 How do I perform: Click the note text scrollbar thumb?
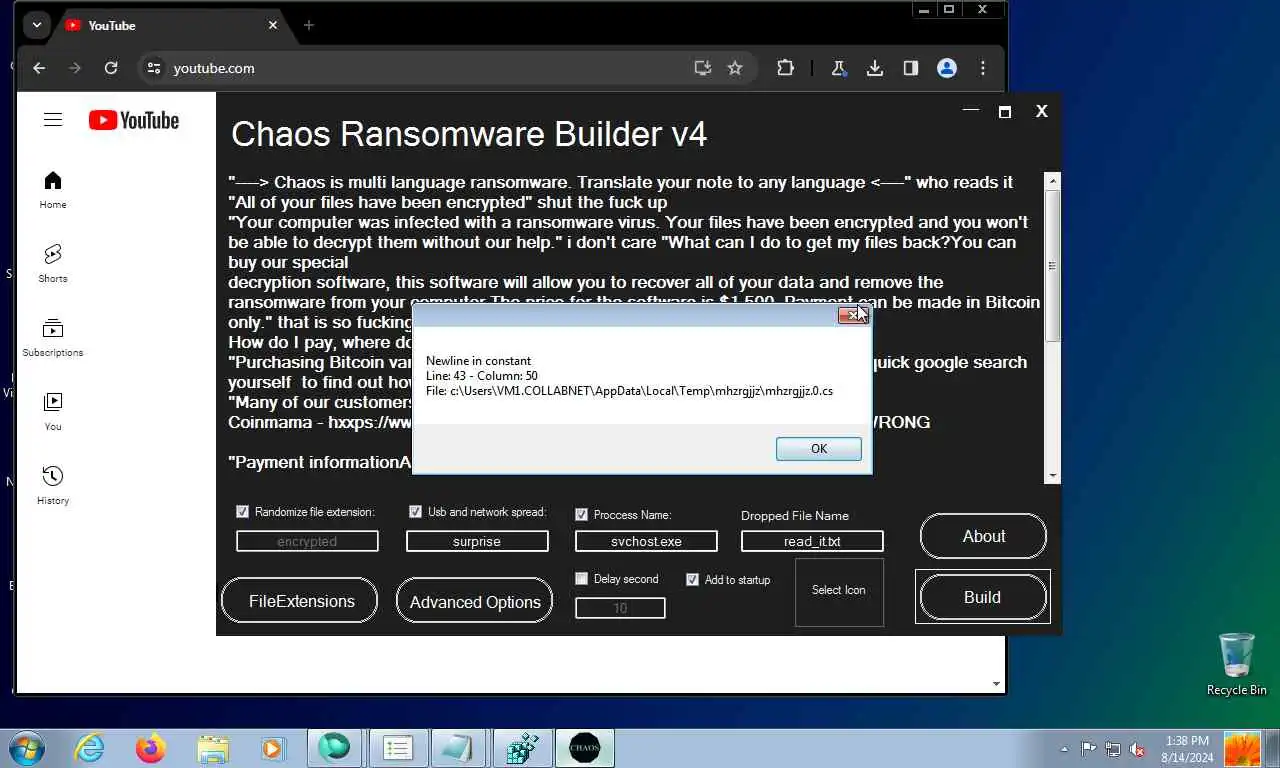click(1052, 265)
